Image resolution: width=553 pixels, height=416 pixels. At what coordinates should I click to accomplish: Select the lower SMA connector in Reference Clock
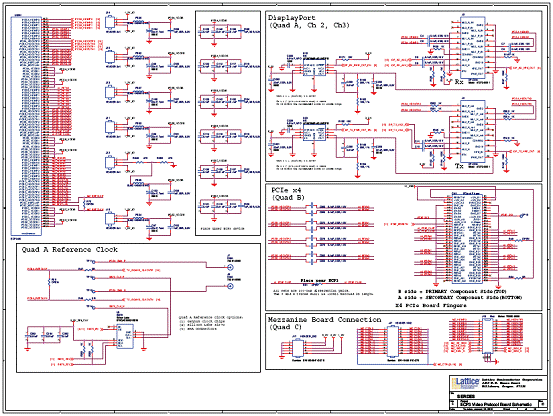click(x=230, y=286)
